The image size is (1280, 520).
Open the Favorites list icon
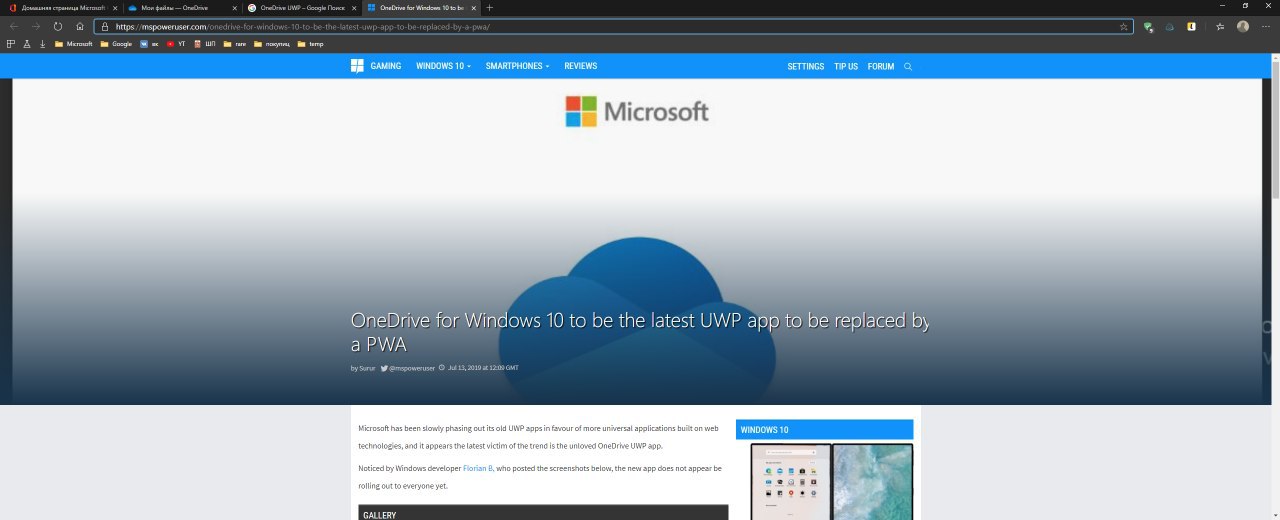coord(1221,27)
